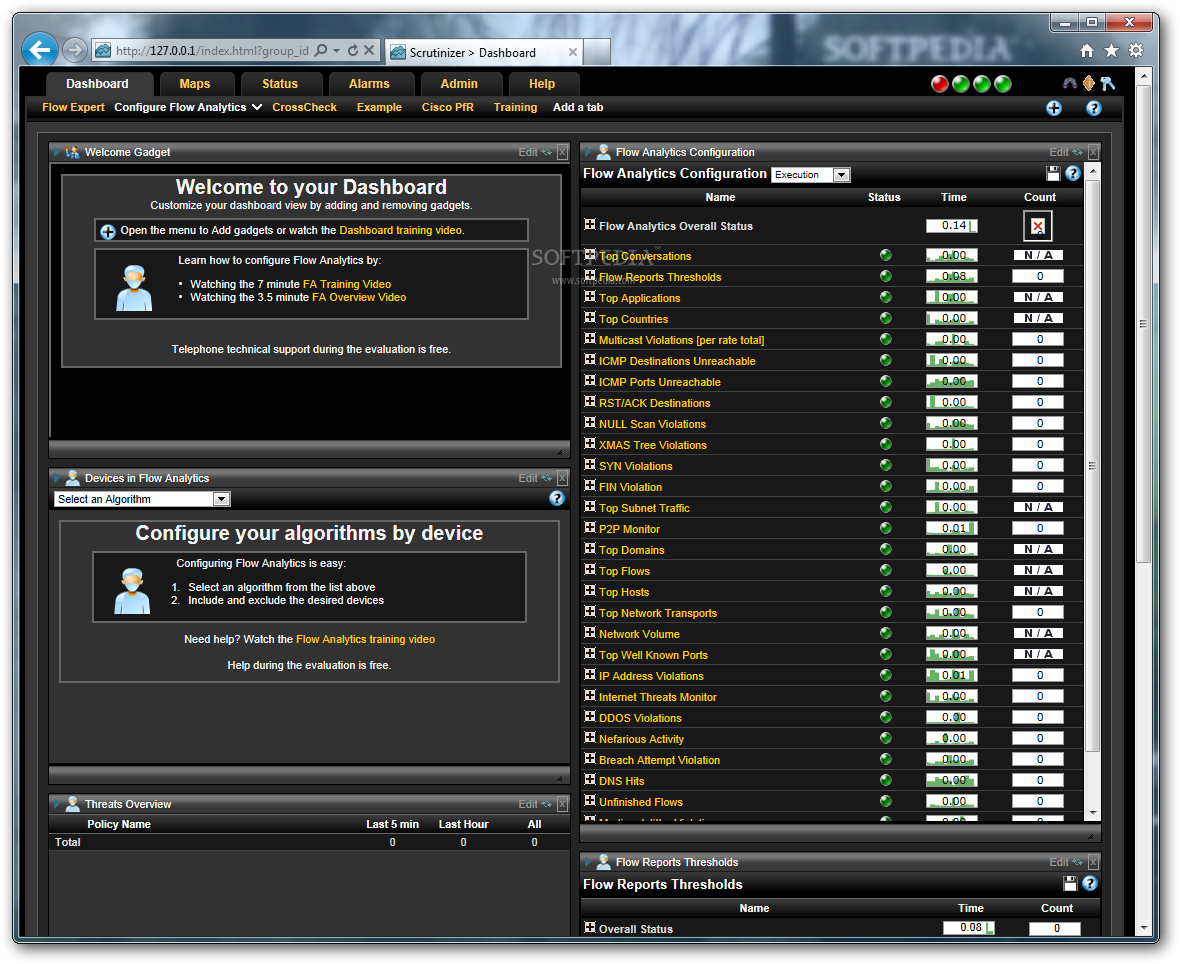The width and height of the screenshot is (1180, 964).
Task: Click the blue plus add-gadget icon
Action: tap(1054, 108)
